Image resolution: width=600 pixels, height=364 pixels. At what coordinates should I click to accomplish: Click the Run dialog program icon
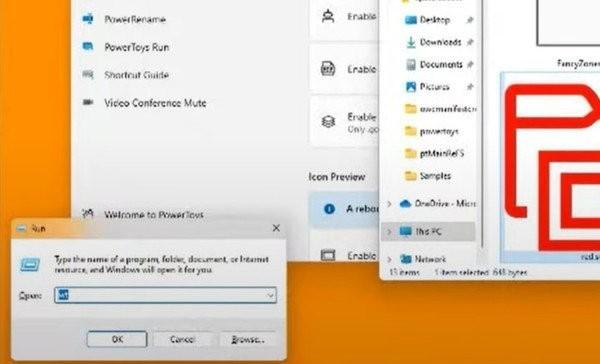(x=30, y=264)
